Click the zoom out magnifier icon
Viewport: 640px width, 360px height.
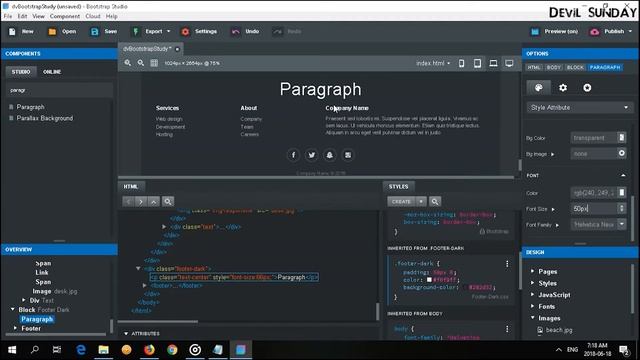141,63
